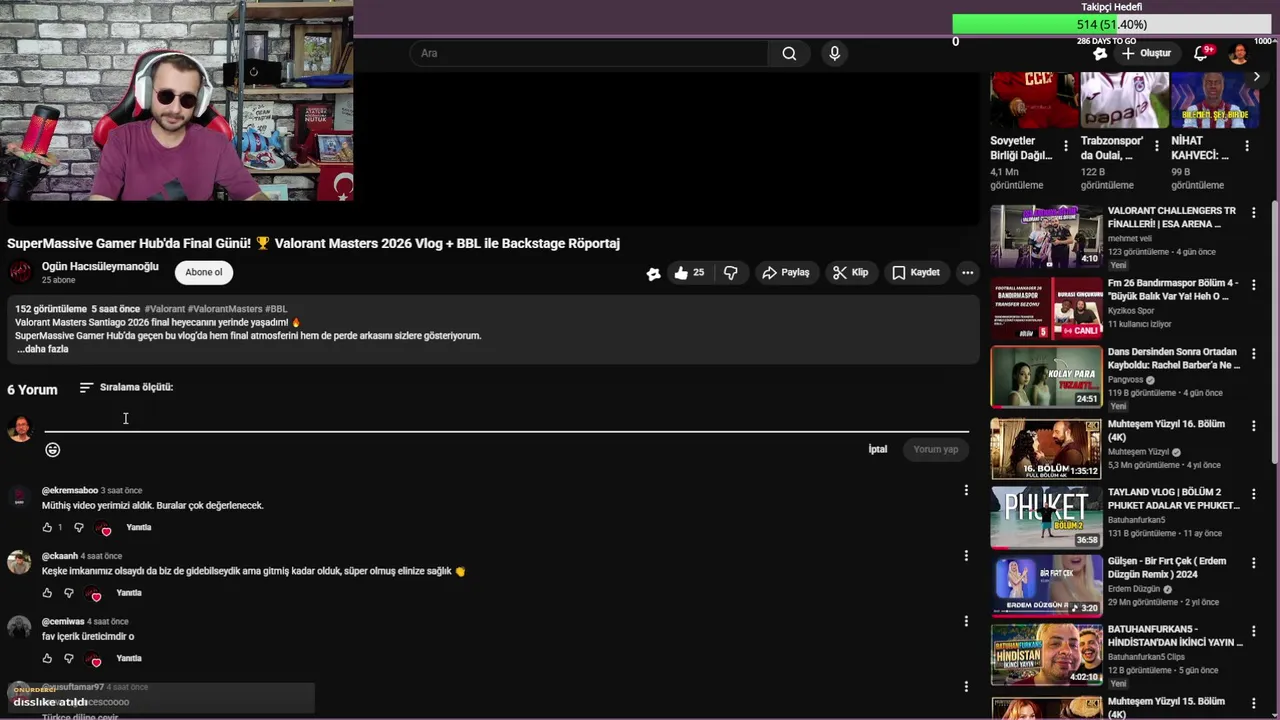Open PHUKET Tayland vlog thumbnail
Image resolution: width=1280 pixels, height=720 pixels.
click(x=1046, y=517)
